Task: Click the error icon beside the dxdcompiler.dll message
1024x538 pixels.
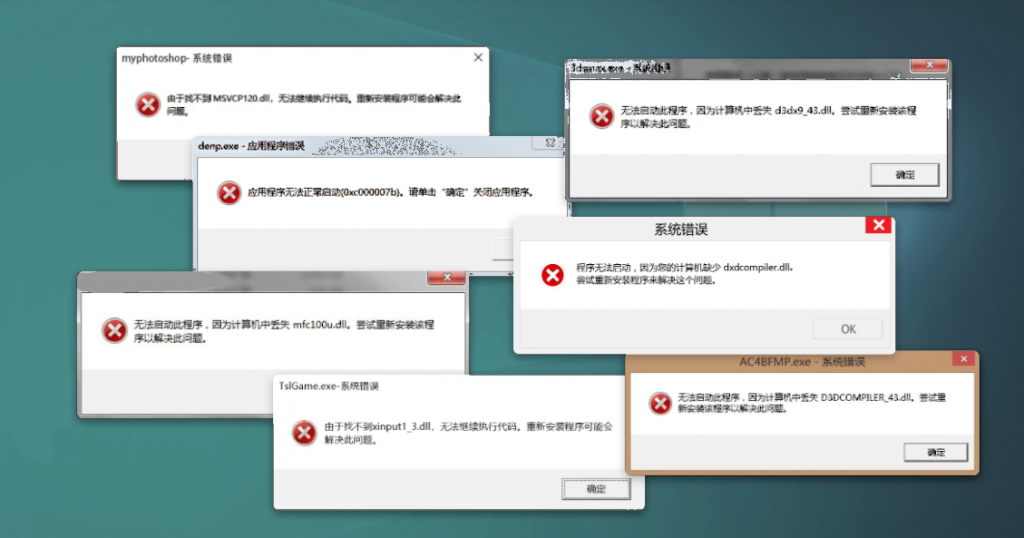Action: pos(552,274)
